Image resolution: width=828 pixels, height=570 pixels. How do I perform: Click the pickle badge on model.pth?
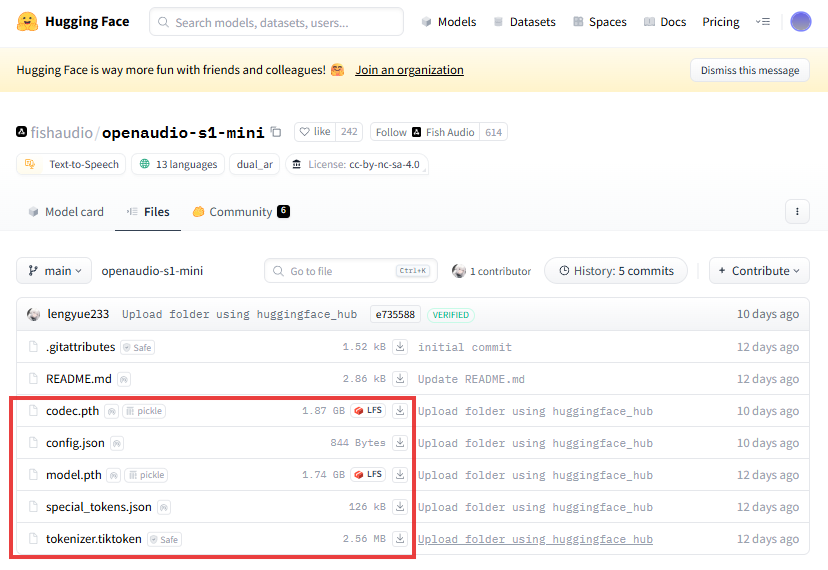146,475
